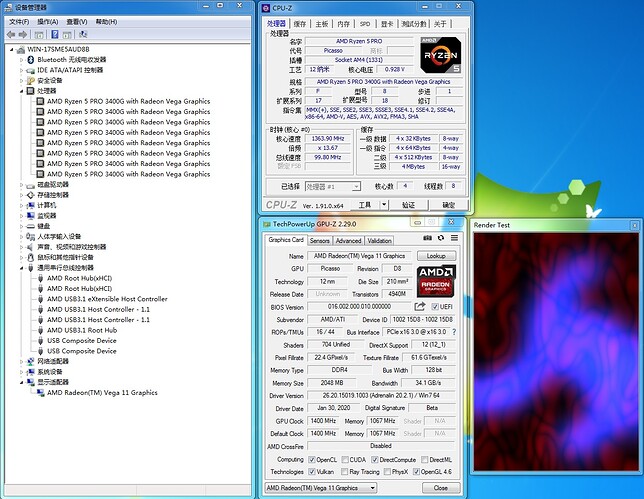Click the Ryzen 5 logo in CPU-Z

pos(441,55)
